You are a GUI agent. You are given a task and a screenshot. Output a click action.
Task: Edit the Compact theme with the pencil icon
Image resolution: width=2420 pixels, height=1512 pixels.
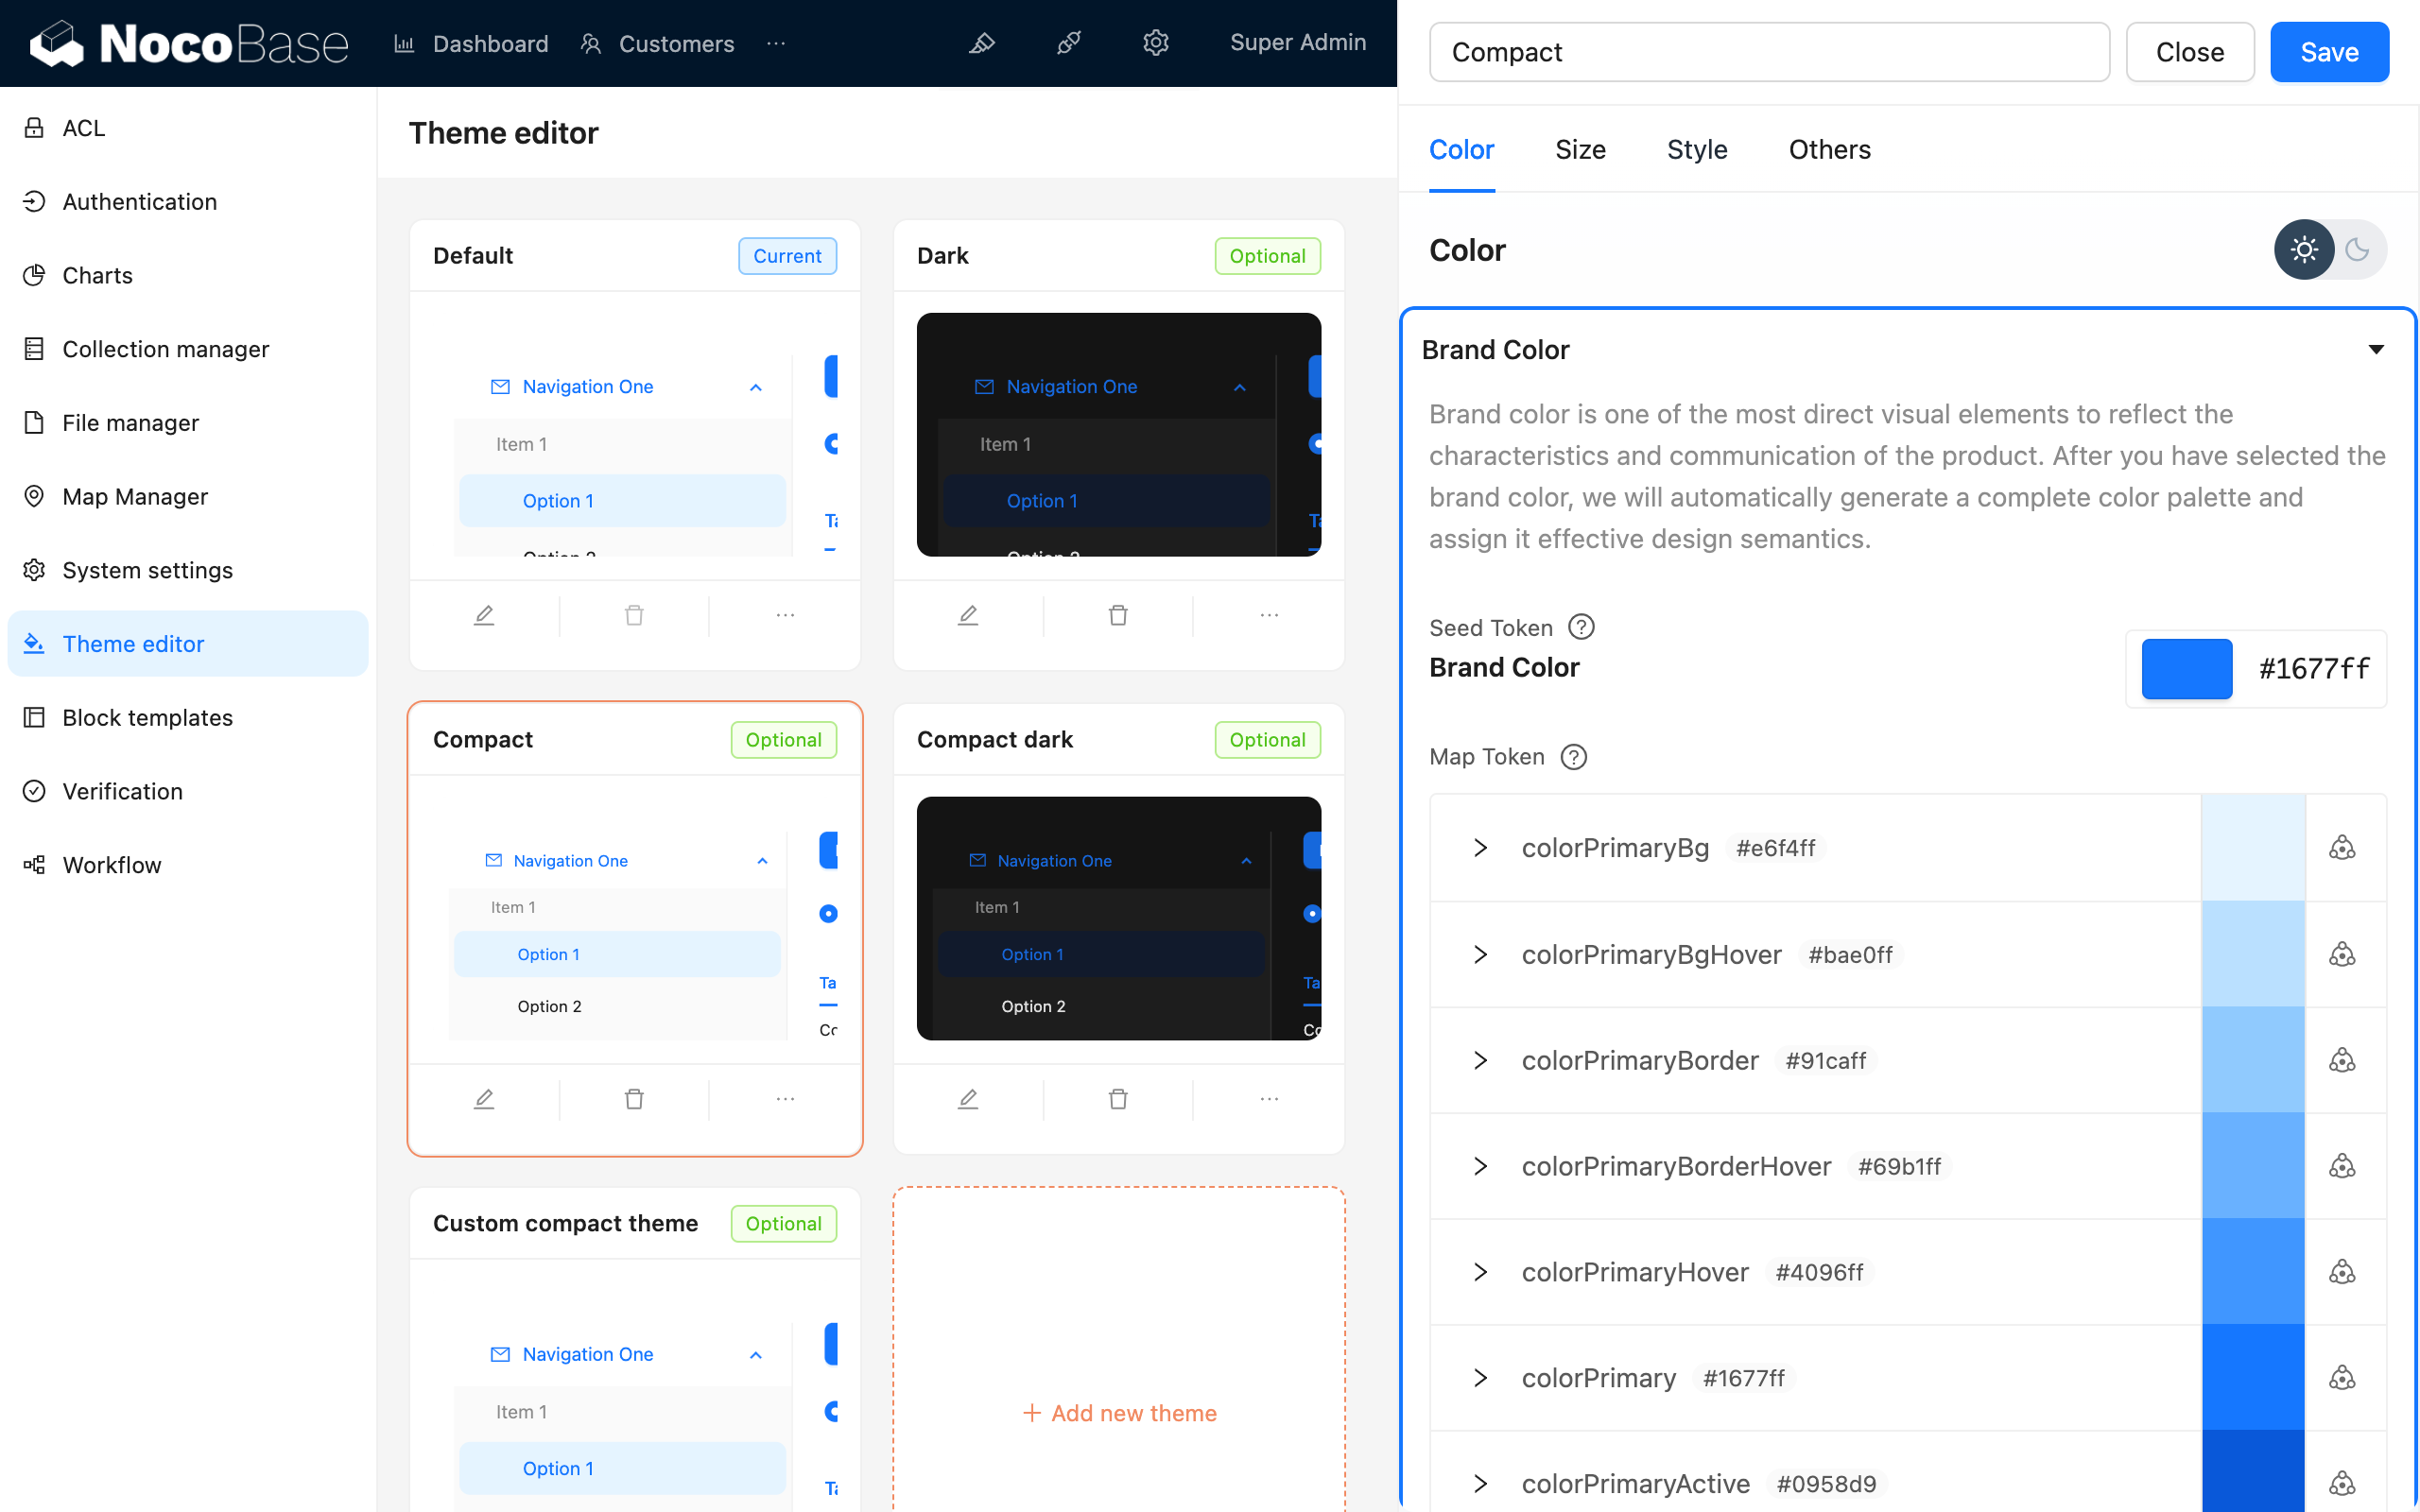(x=484, y=1098)
